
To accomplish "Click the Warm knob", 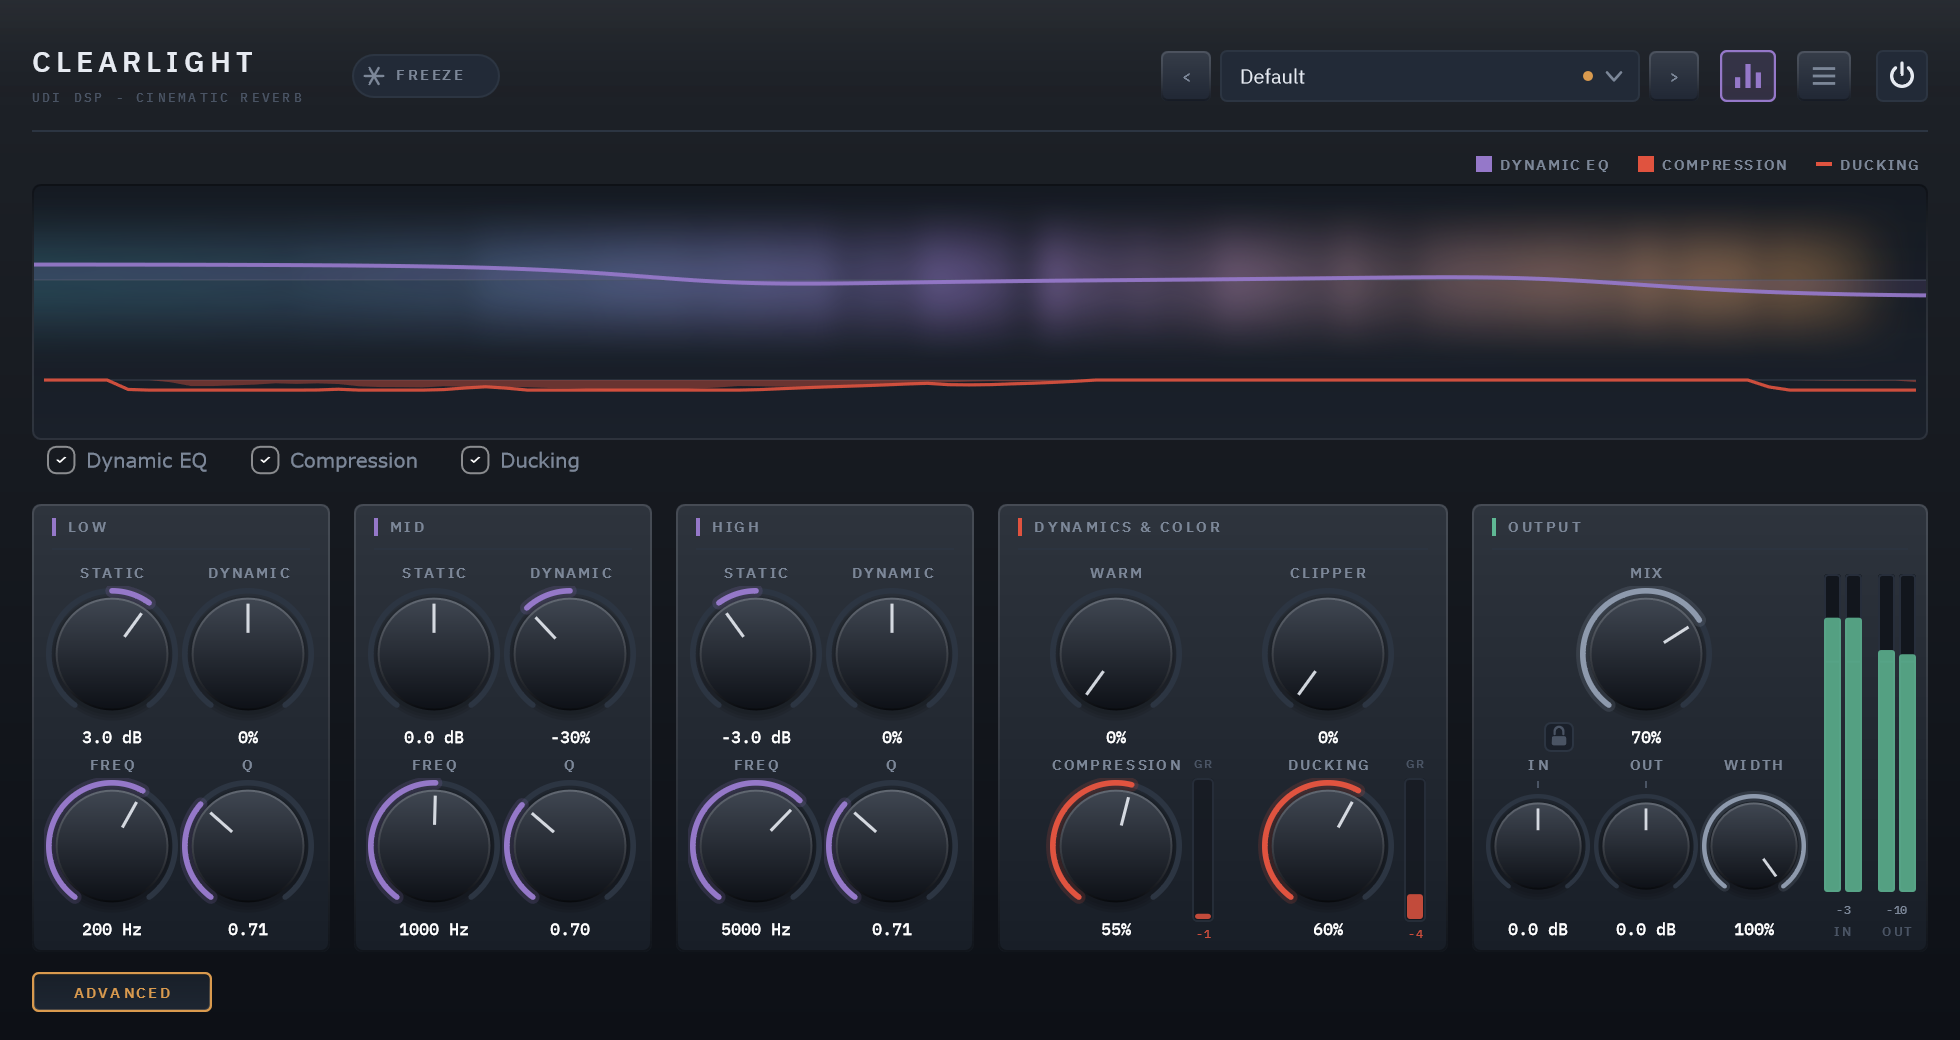I will (1116, 654).
